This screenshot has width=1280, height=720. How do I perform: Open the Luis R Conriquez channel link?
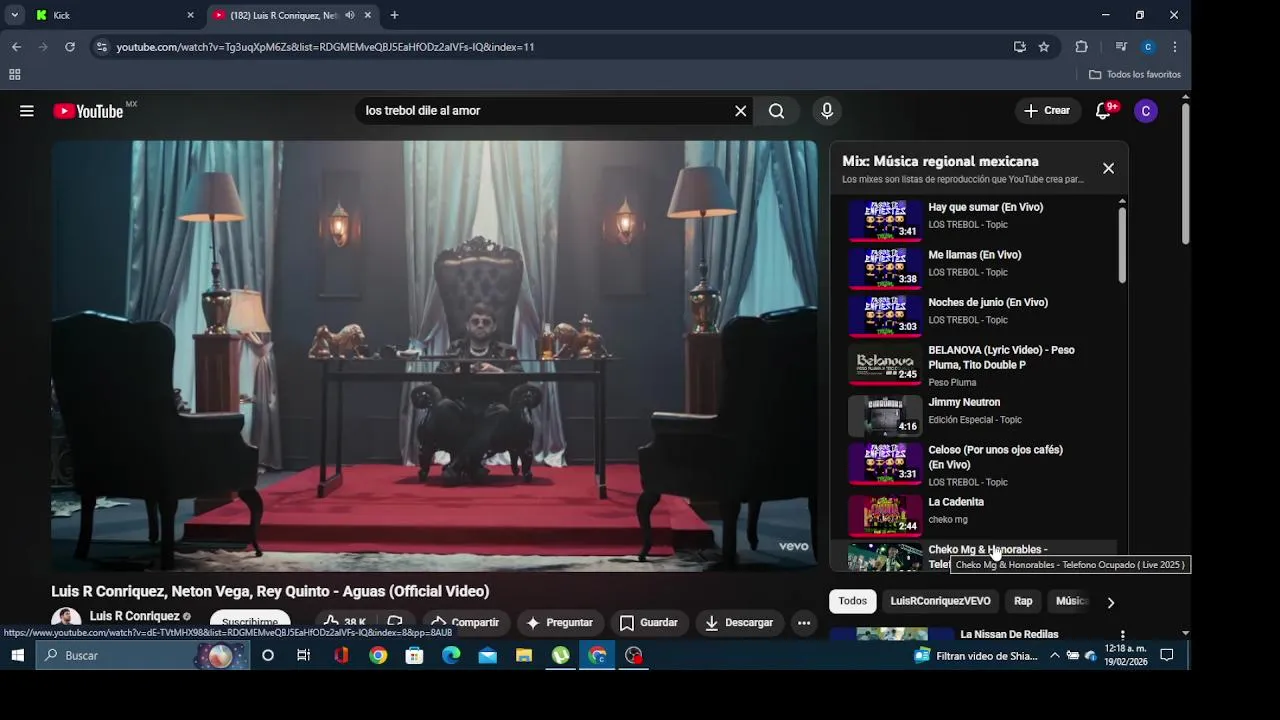coord(134,616)
